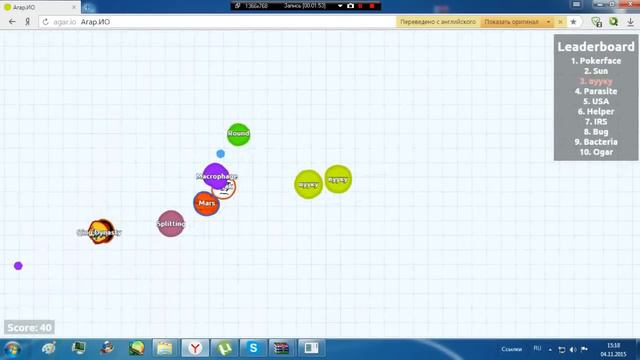Click the green Round cell
640x360 pixels.
click(x=238, y=134)
